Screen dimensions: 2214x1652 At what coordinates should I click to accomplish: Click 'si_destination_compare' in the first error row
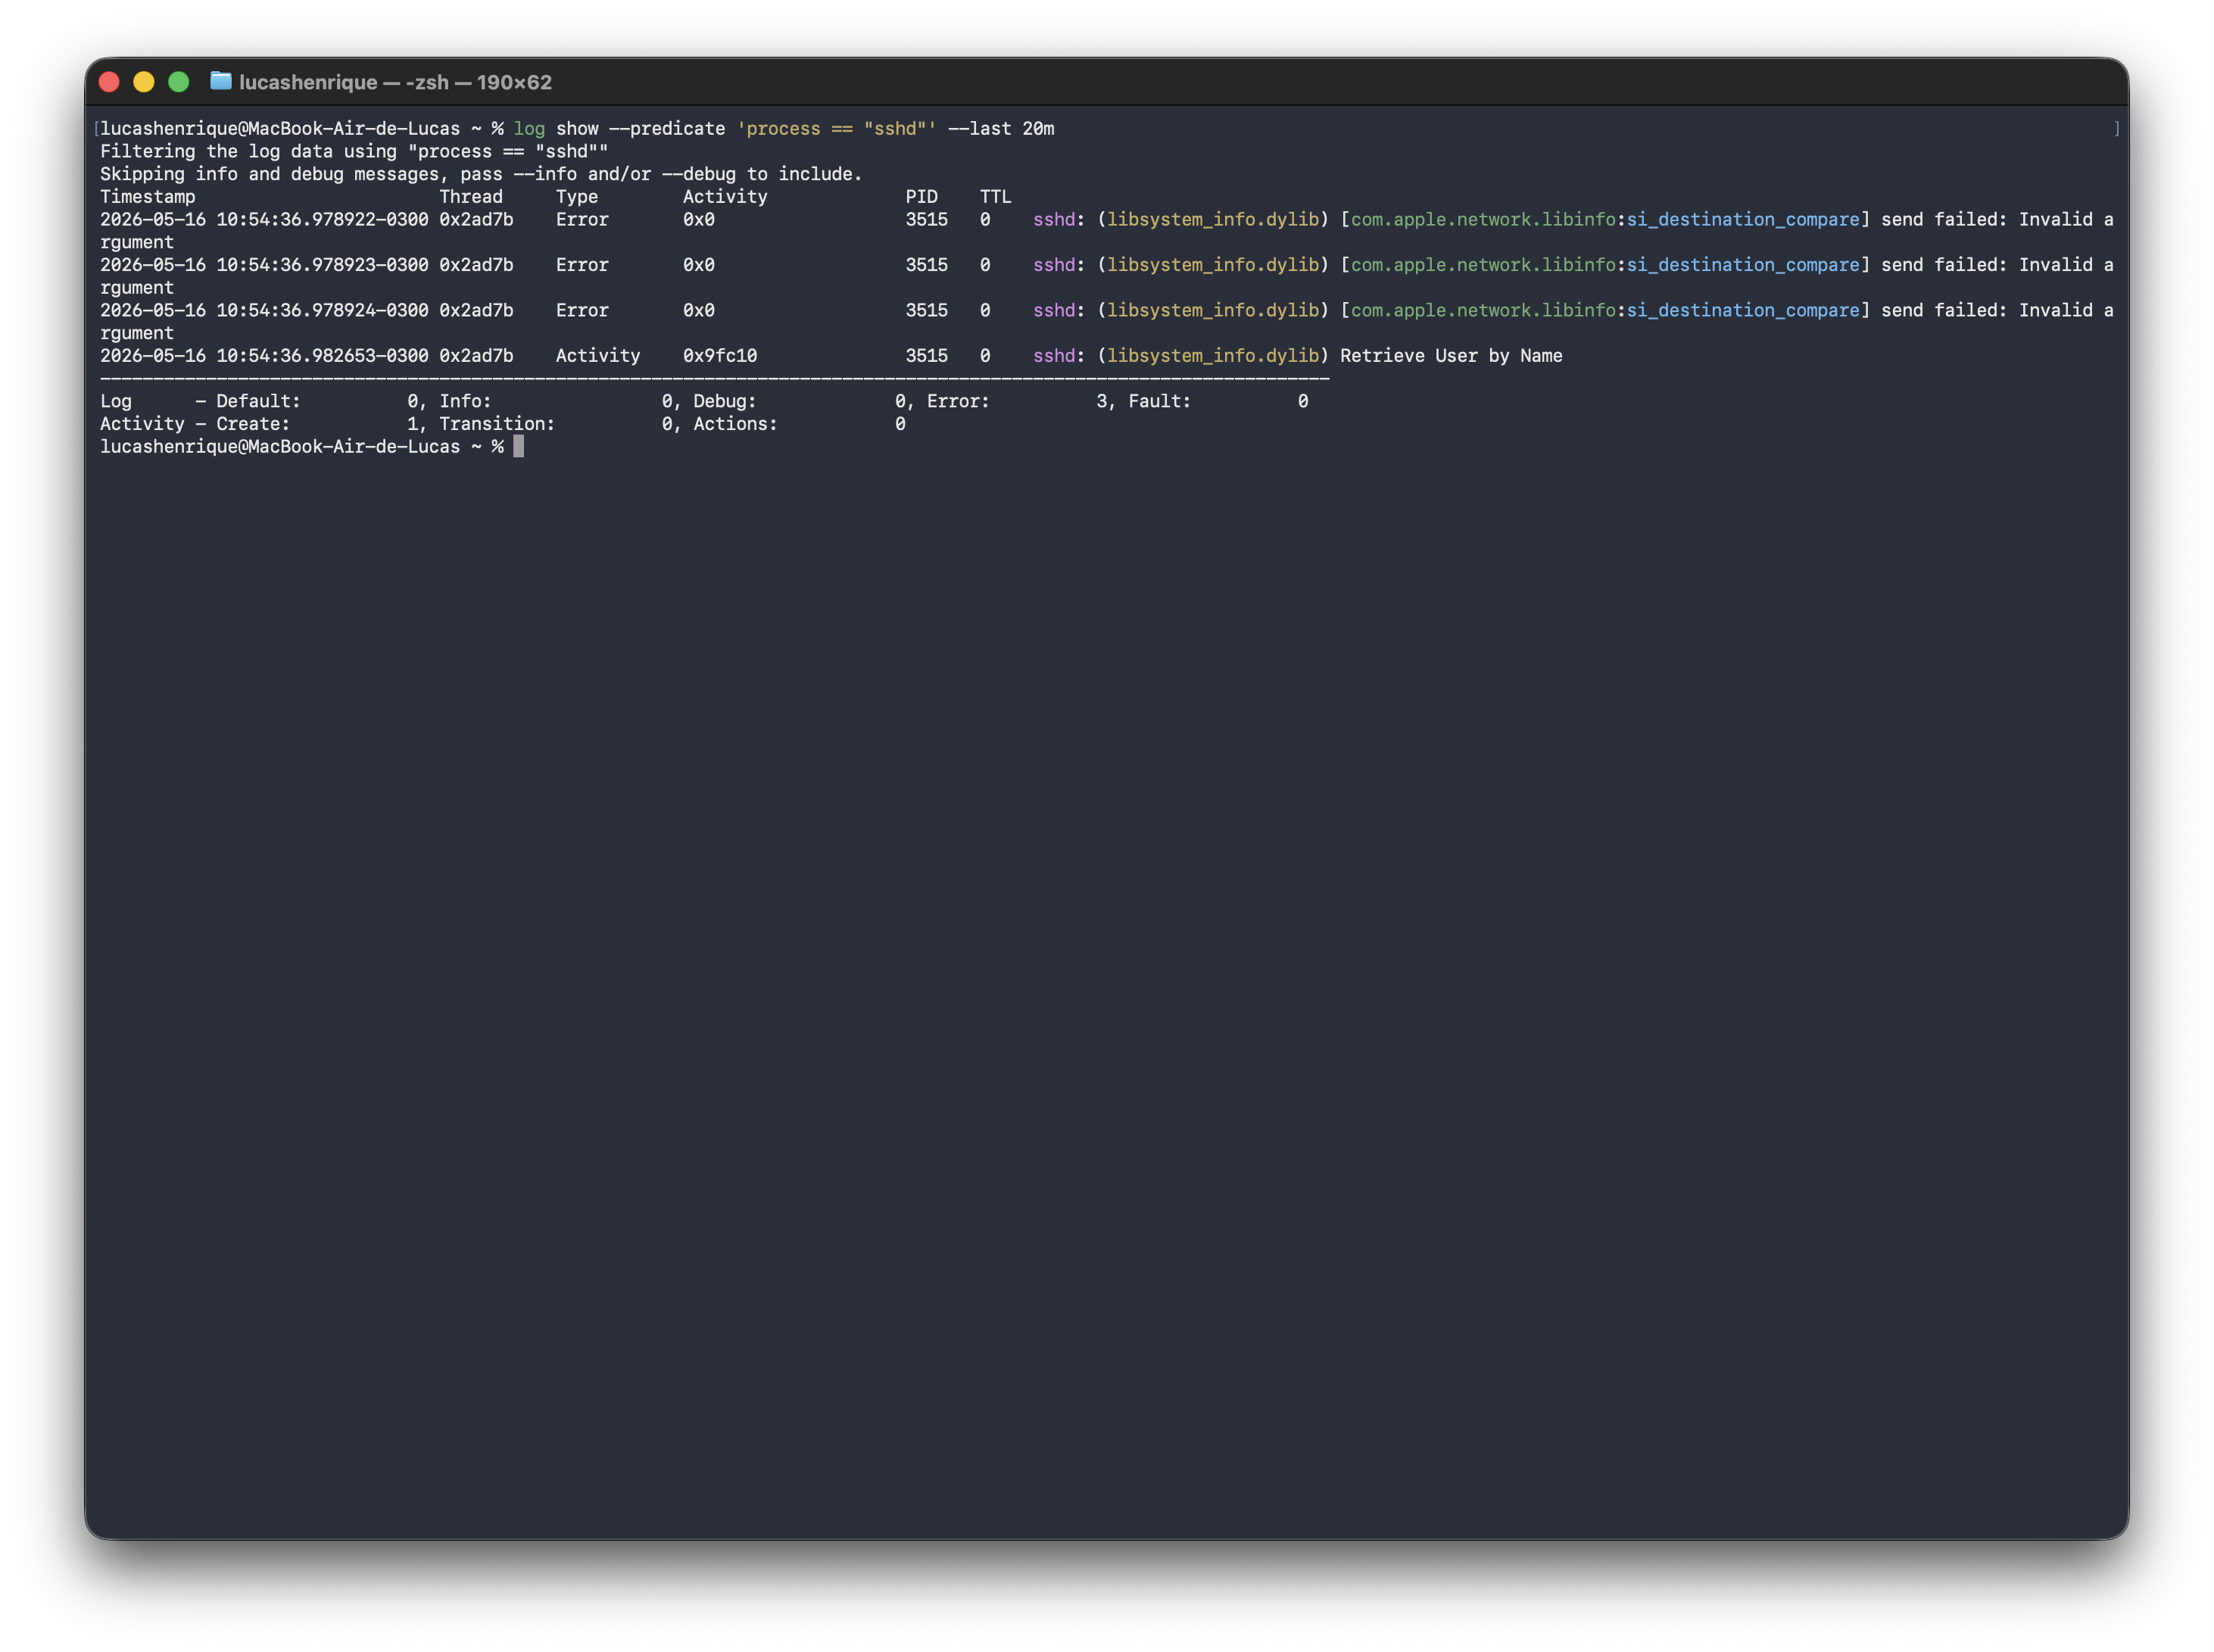tap(1743, 219)
